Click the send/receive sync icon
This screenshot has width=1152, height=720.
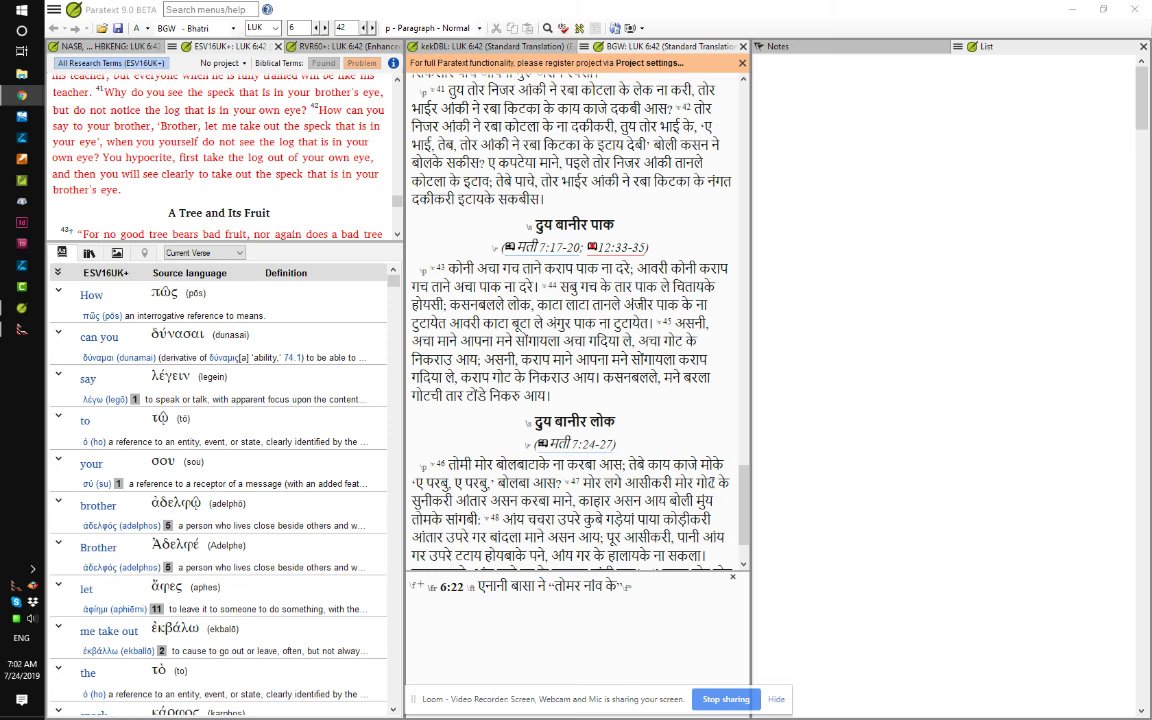pyautogui.click(x=614, y=29)
